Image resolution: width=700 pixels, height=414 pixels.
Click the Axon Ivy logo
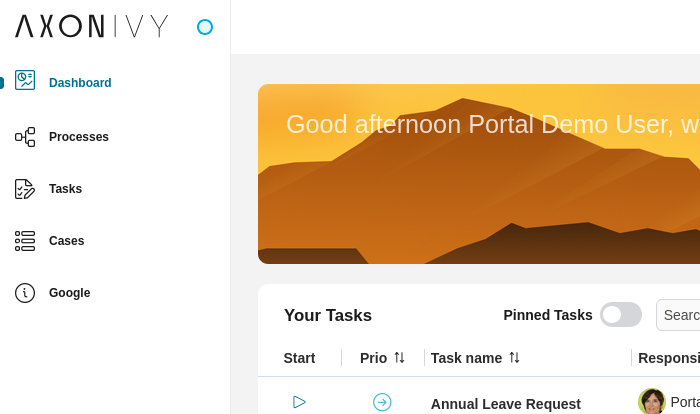(92, 26)
